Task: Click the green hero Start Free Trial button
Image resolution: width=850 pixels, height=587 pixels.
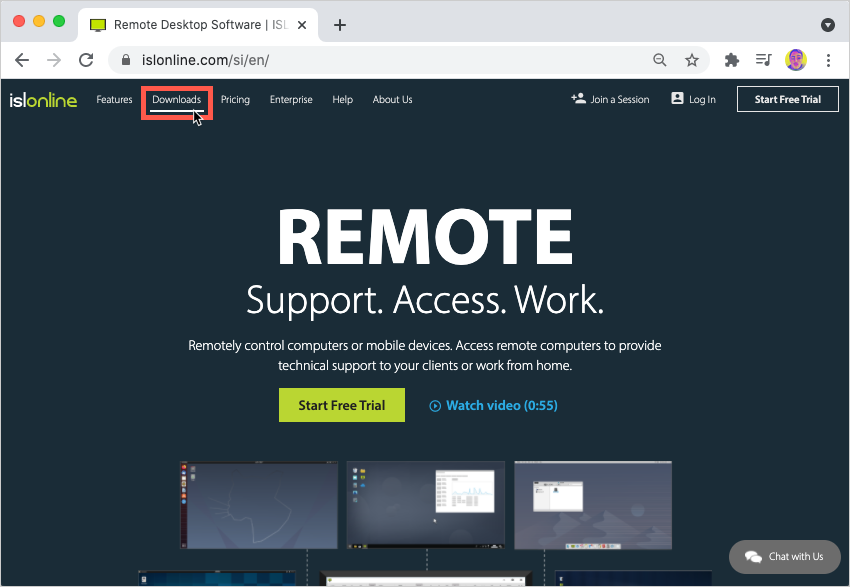Action: pos(342,405)
